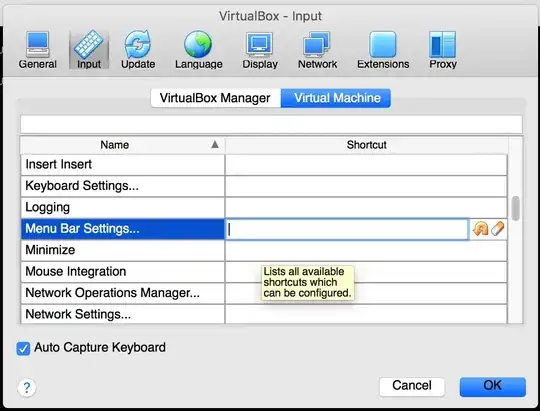Viewport: 540px width, 411px height.
Task: Confirm with the OK button
Action: [492, 387]
